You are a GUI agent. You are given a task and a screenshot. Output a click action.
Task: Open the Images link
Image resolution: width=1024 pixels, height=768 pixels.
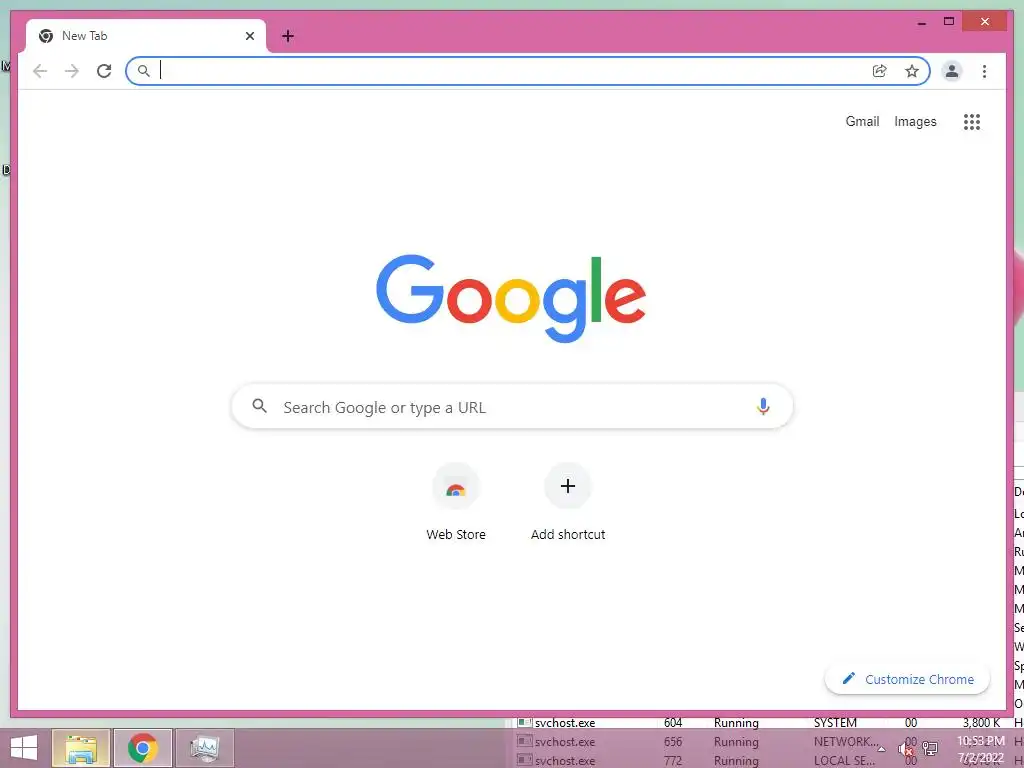[915, 121]
